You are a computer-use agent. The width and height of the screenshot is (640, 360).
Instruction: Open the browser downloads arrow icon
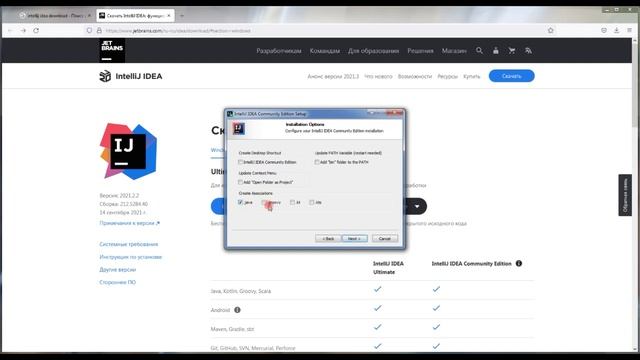(x=616, y=31)
